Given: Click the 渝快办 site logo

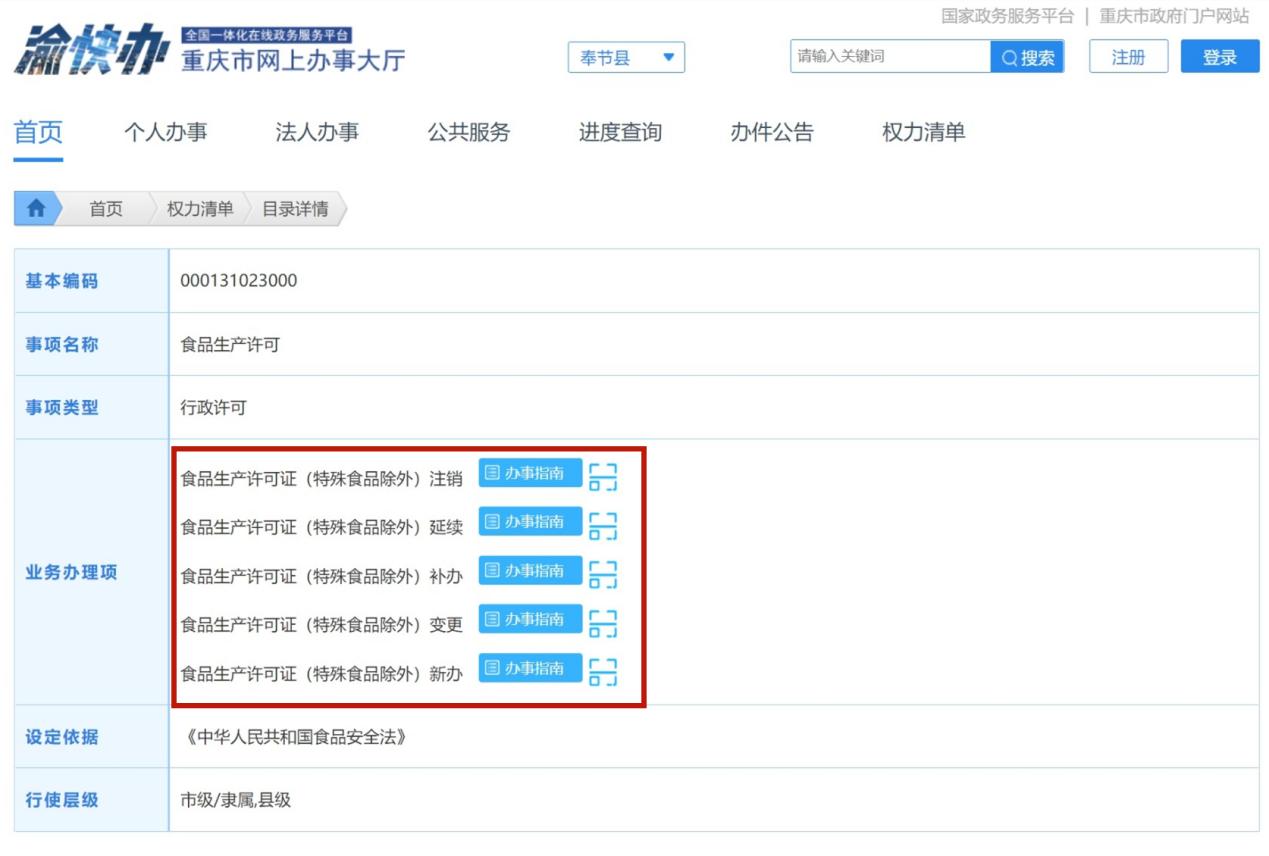Looking at the screenshot, I should click(90, 50).
